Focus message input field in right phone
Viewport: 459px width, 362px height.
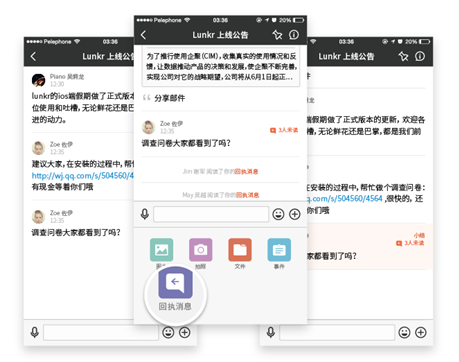(337, 332)
